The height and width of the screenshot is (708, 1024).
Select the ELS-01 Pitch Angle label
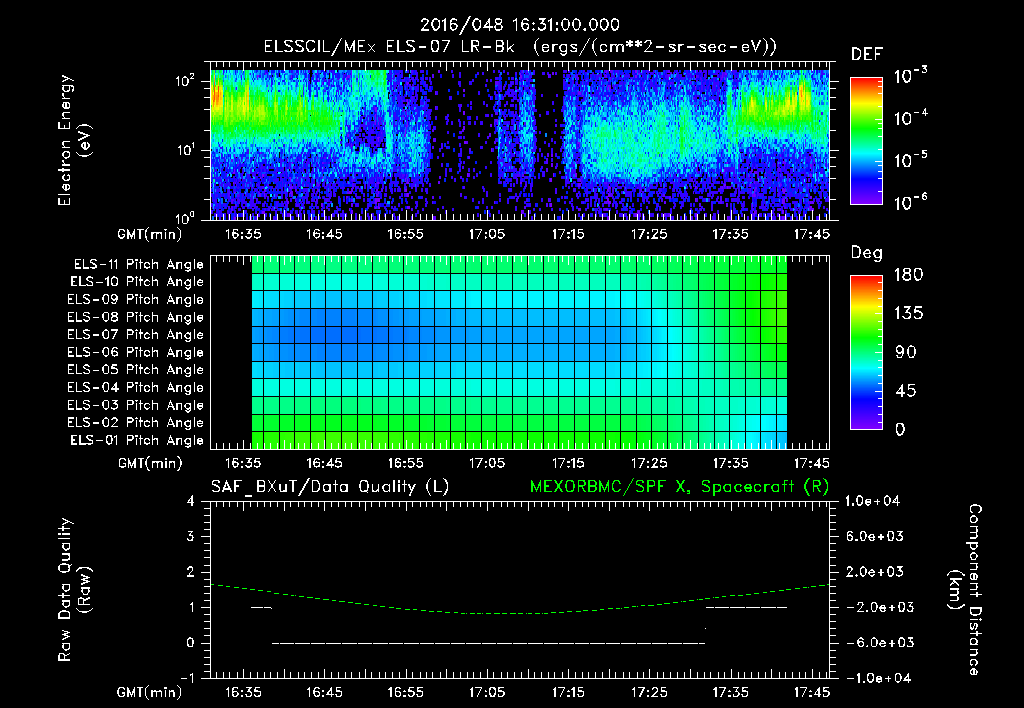(137, 440)
